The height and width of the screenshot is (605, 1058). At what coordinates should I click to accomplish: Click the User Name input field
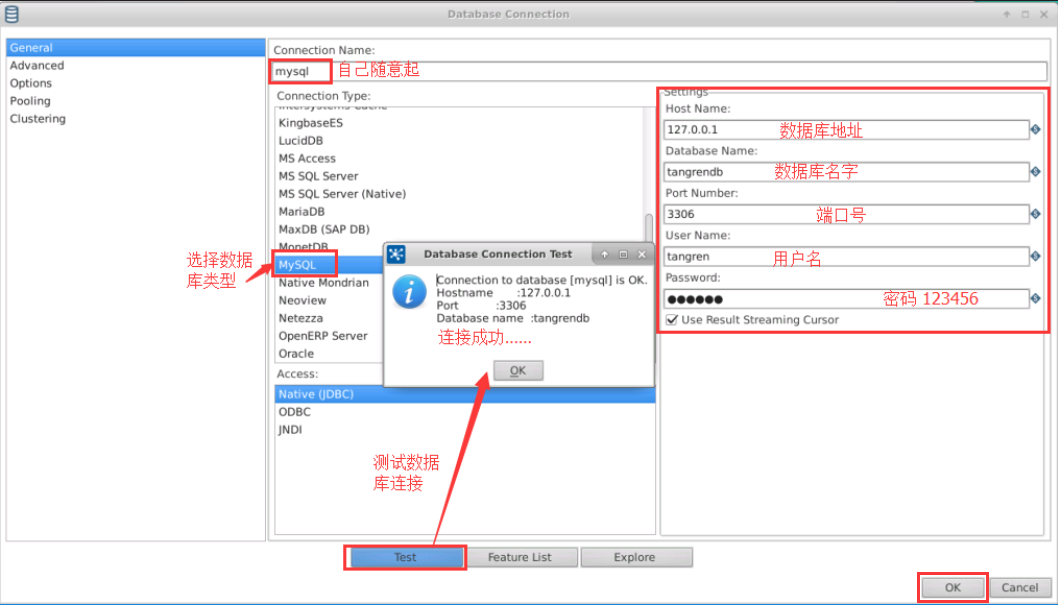click(x=846, y=256)
